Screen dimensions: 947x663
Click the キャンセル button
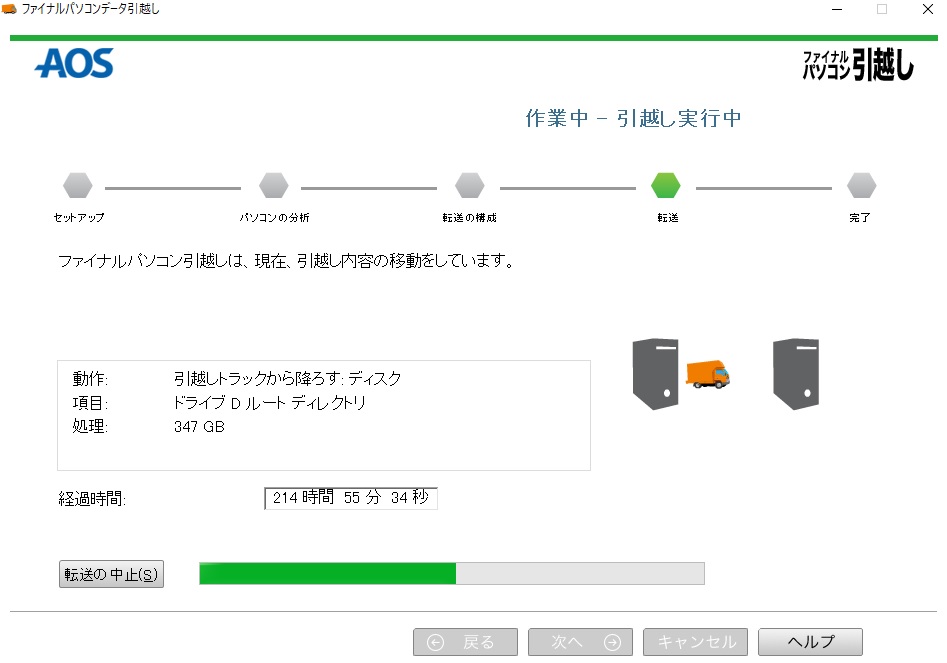[695, 642]
